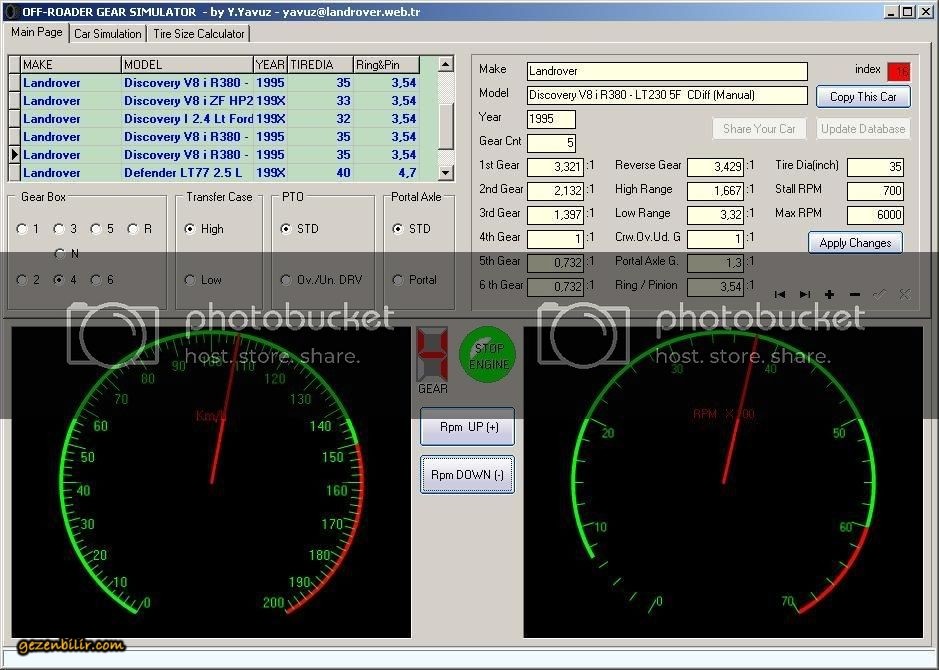
Task: Choose Portal option under Portal Axle
Action: pyautogui.click(x=399, y=280)
